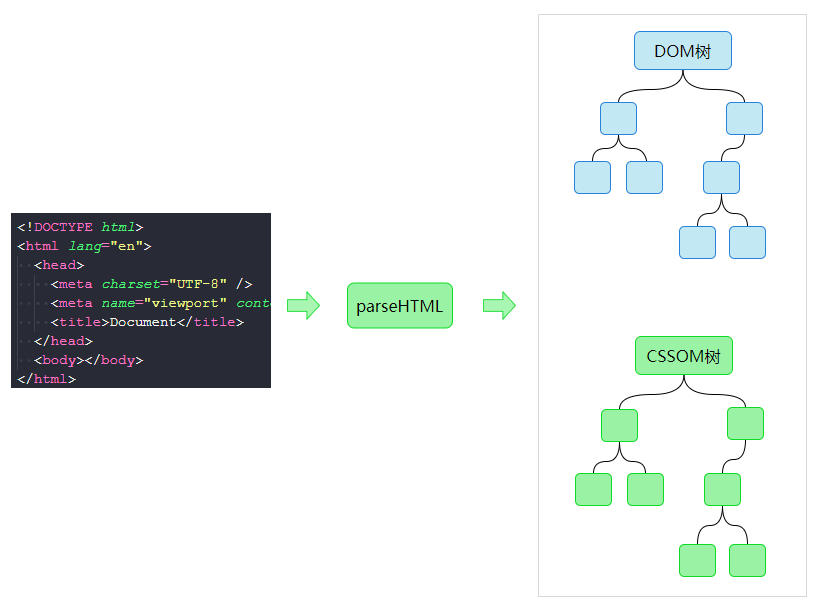
Task: Select the CSSOM树 root node
Action: pyautogui.click(x=684, y=356)
